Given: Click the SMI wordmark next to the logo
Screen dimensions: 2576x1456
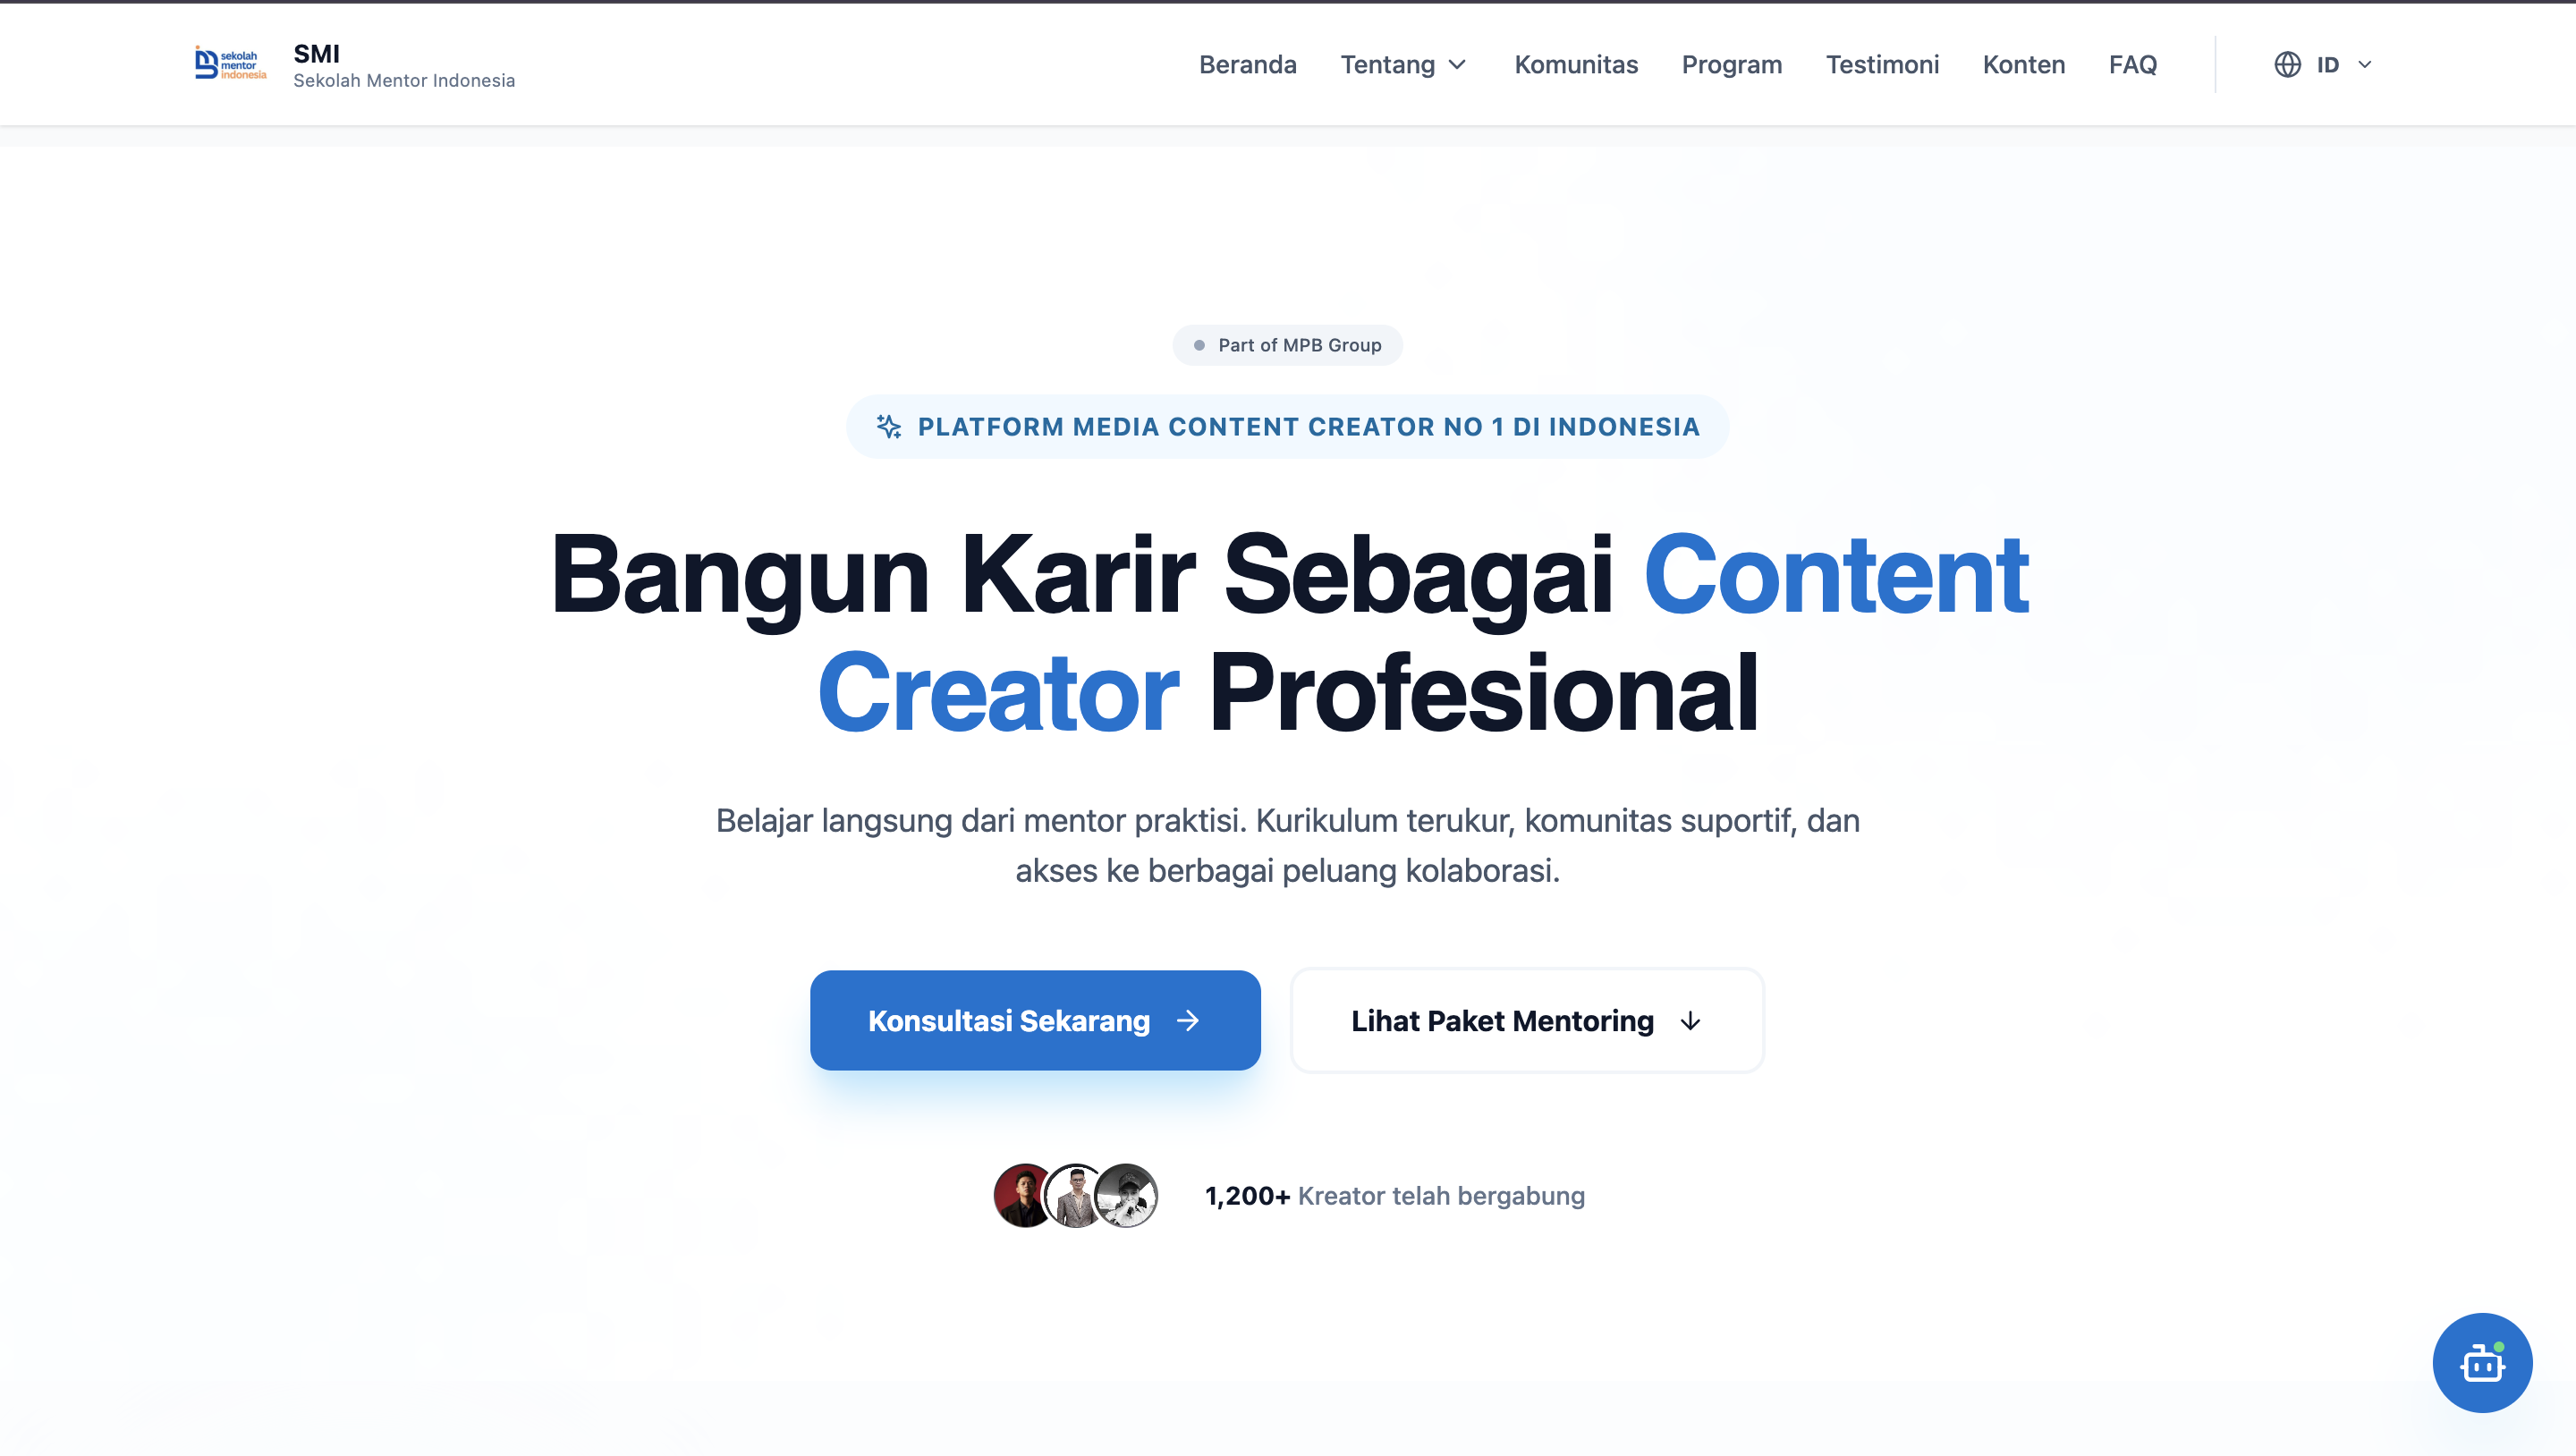Looking at the screenshot, I should (316, 54).
